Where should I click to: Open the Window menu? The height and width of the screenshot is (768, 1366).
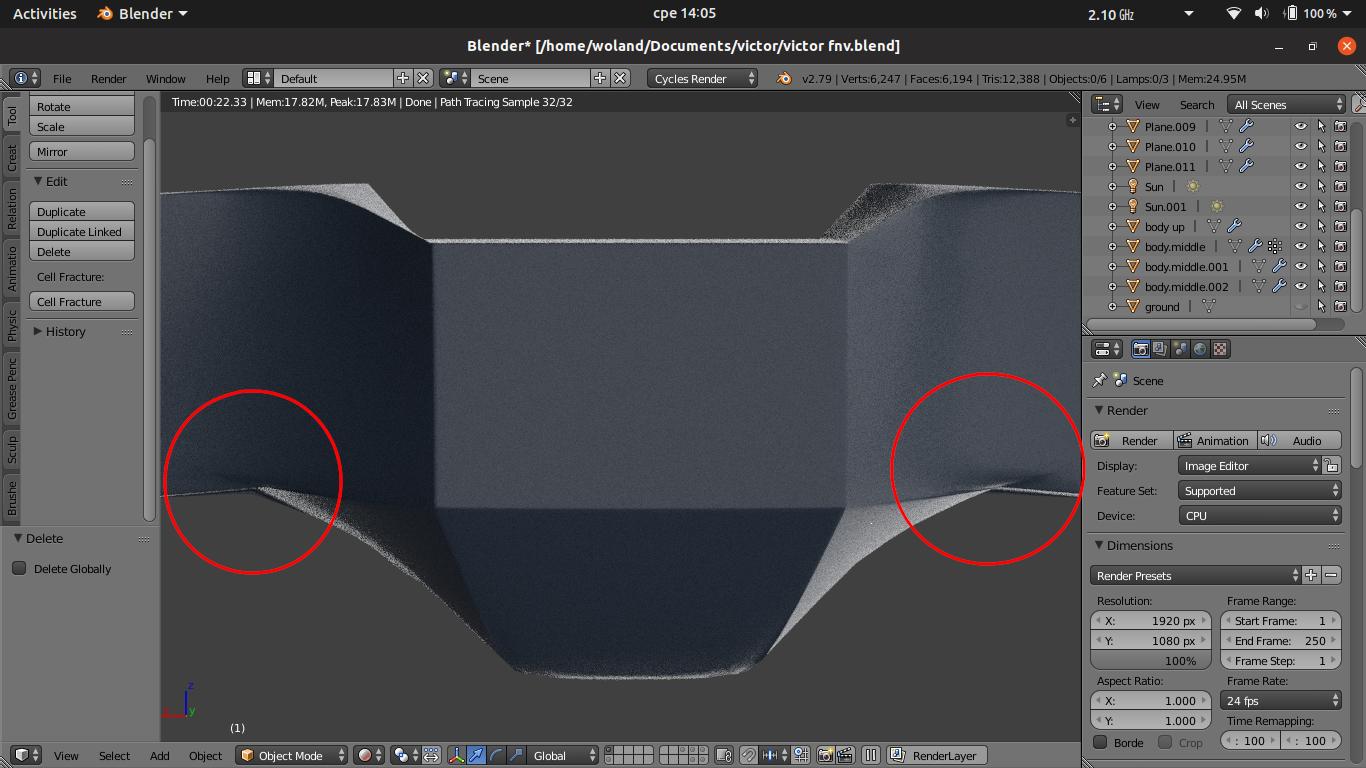pyautogui.click(x=165, y=78)
